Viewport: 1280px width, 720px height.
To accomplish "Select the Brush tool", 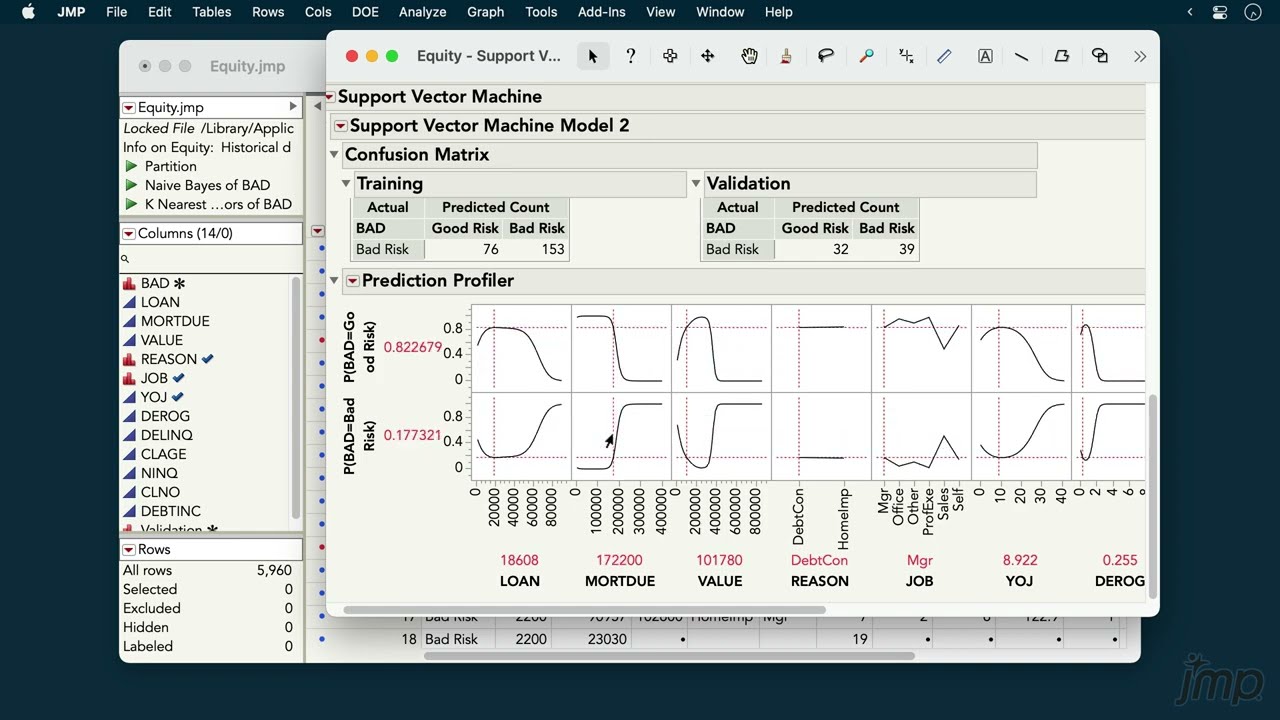I will 786,56.
